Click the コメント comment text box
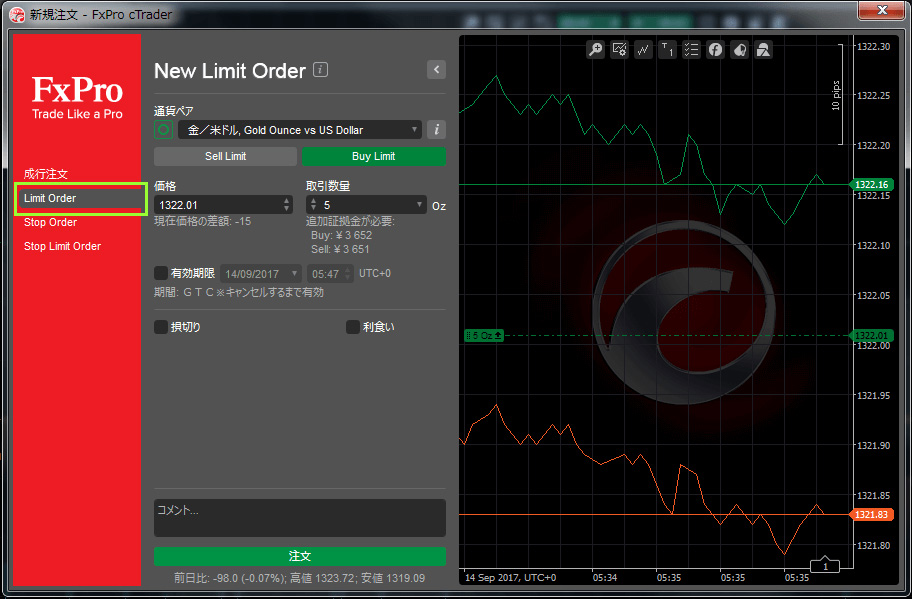Viewport: 912px width, 599px height. tap(300, 518)
